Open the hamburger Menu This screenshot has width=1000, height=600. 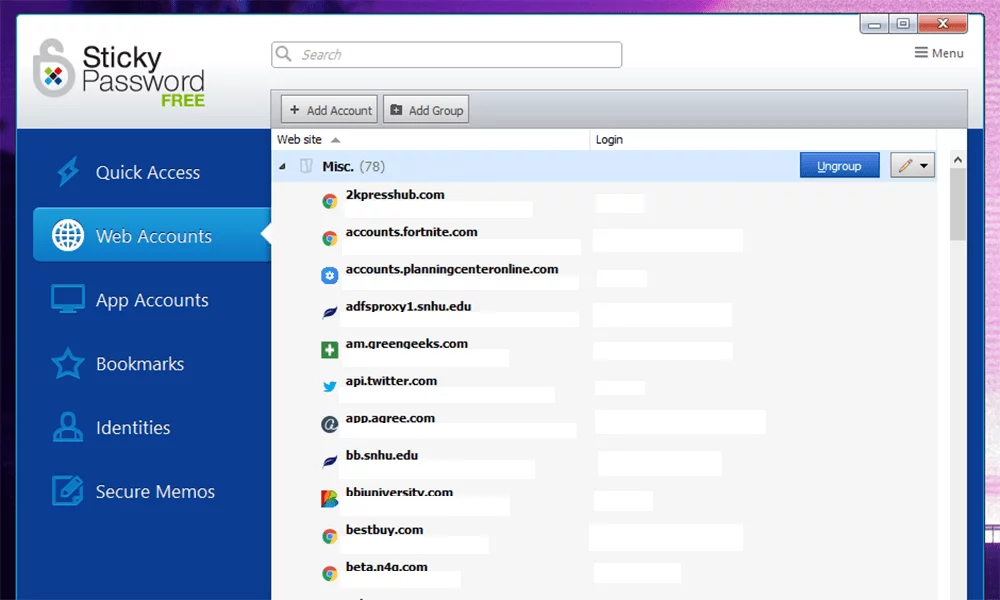click(x=939, y=53)
